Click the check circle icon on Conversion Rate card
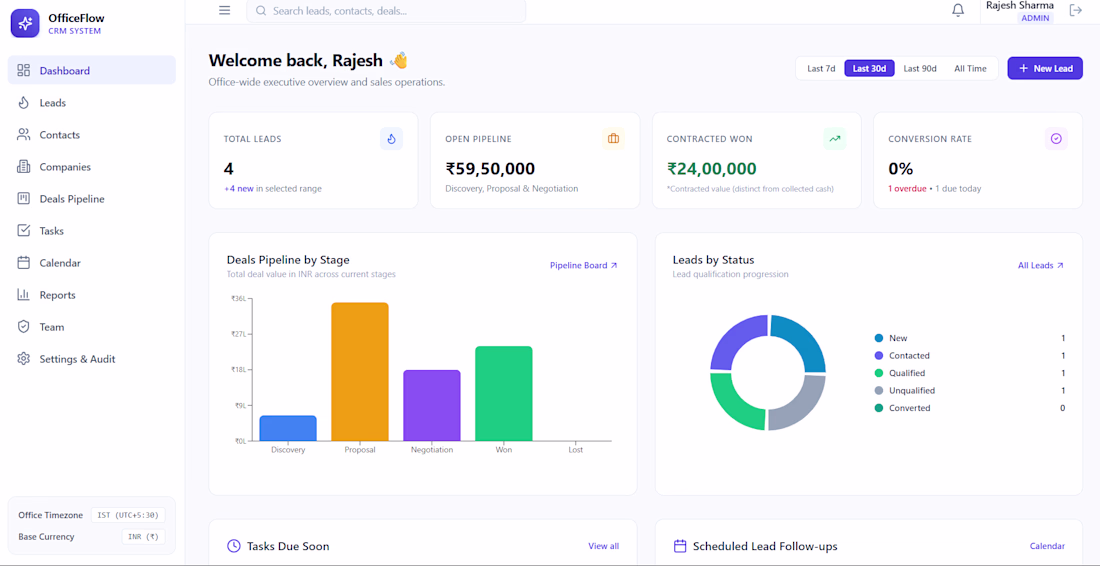 coord(1056,139)
